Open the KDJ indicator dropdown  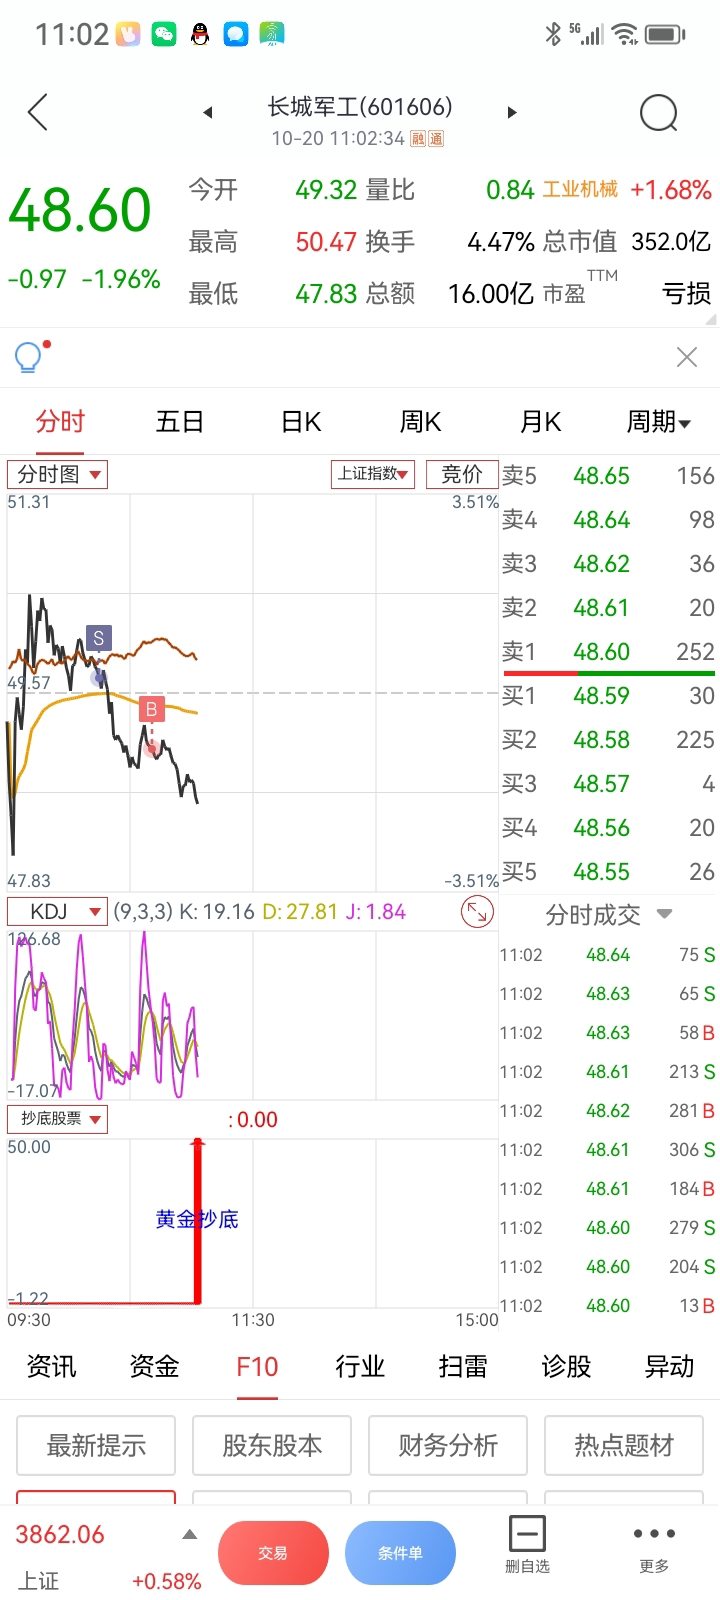pos(57,912)
